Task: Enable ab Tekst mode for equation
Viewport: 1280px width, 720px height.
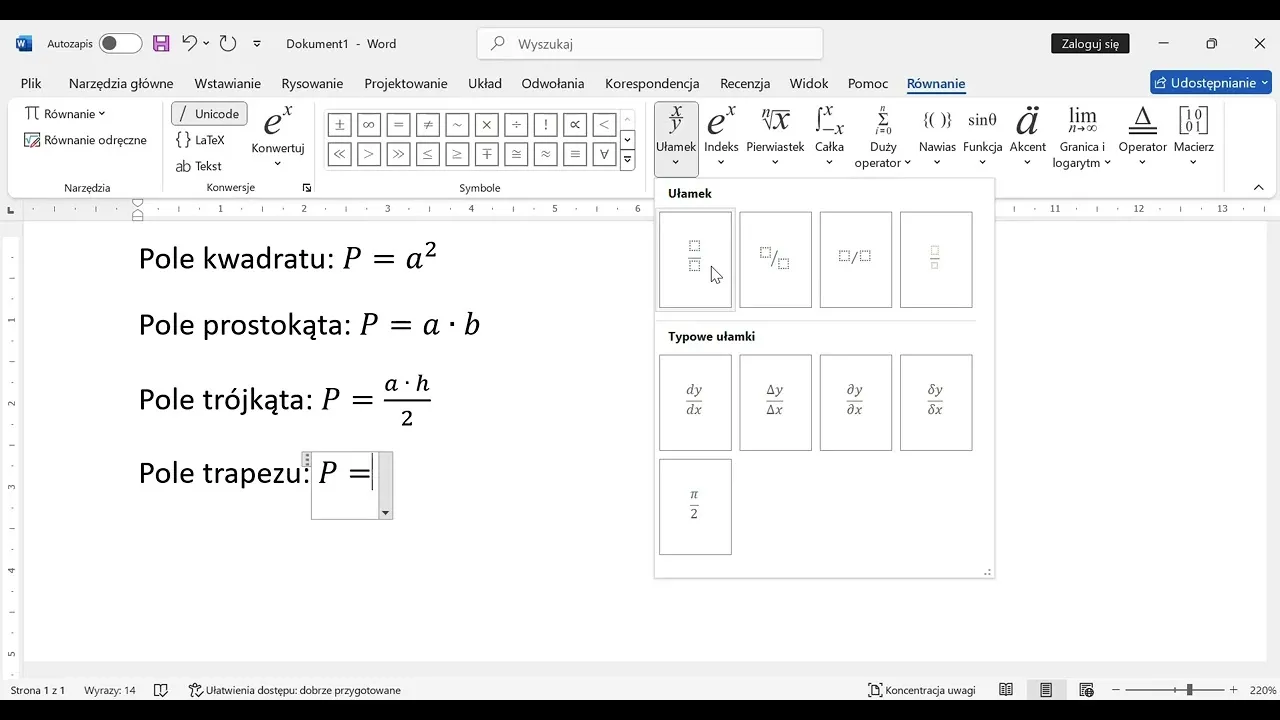Action: pos(199,166)
